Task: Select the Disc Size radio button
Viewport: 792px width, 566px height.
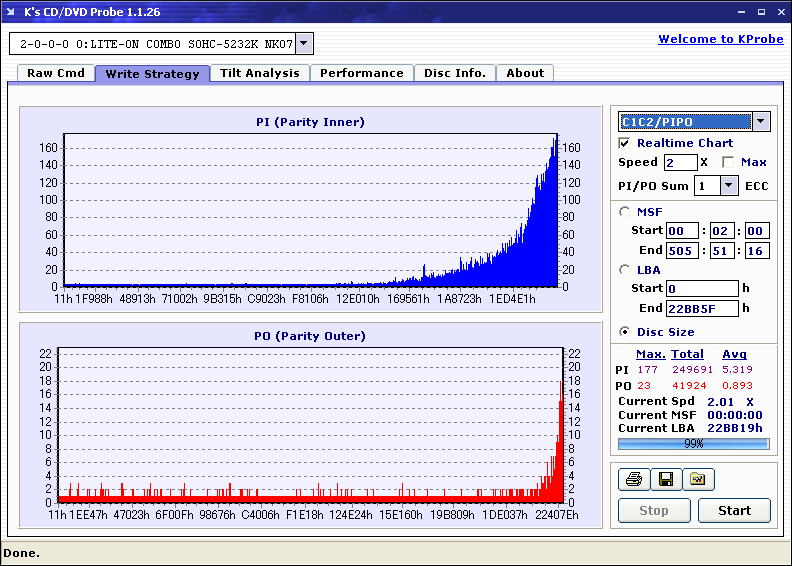Action: [x=625, y=332]
